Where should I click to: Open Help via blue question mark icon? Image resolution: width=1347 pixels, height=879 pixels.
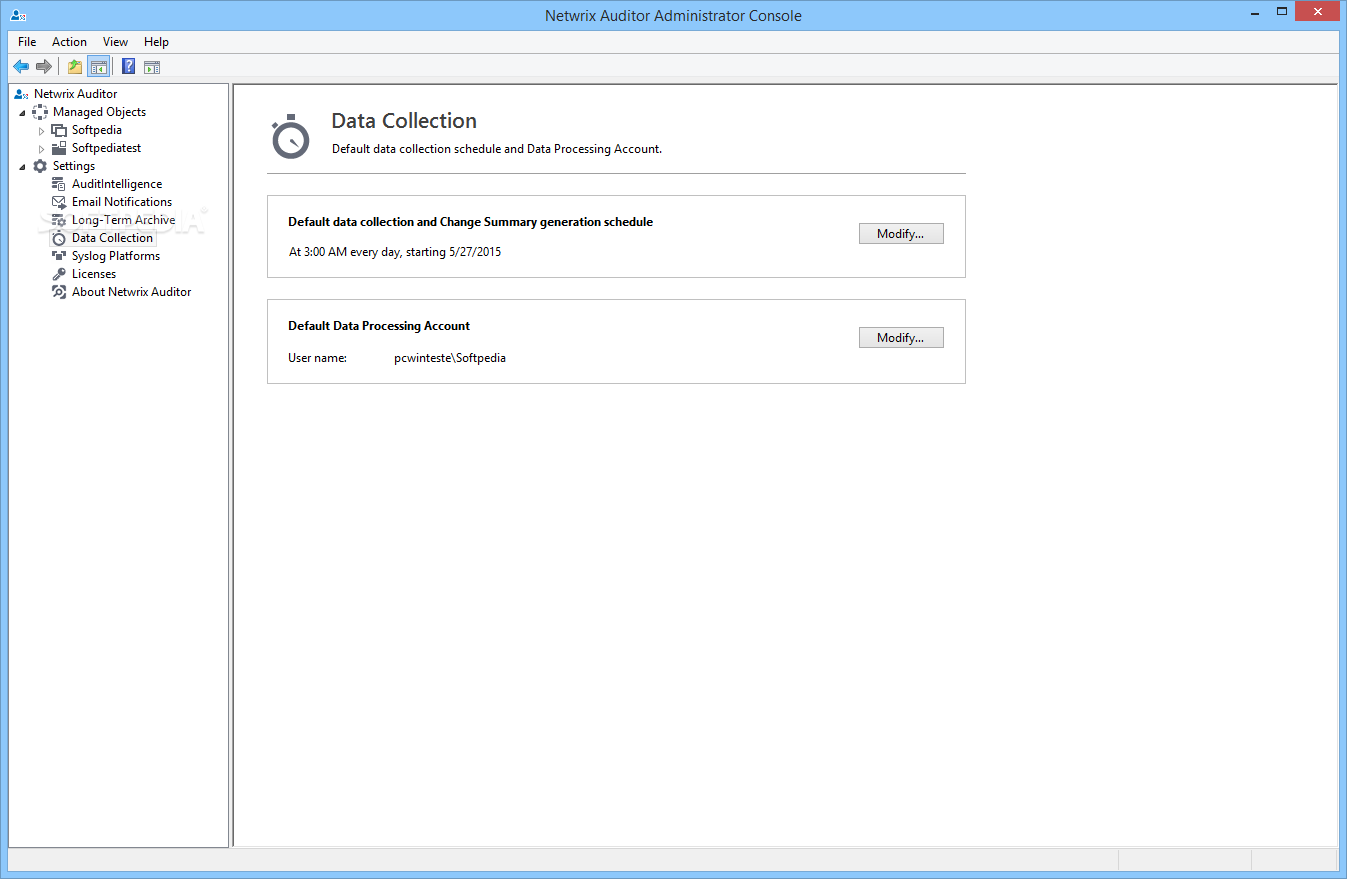pyautogui.click(x=128, y=67)
